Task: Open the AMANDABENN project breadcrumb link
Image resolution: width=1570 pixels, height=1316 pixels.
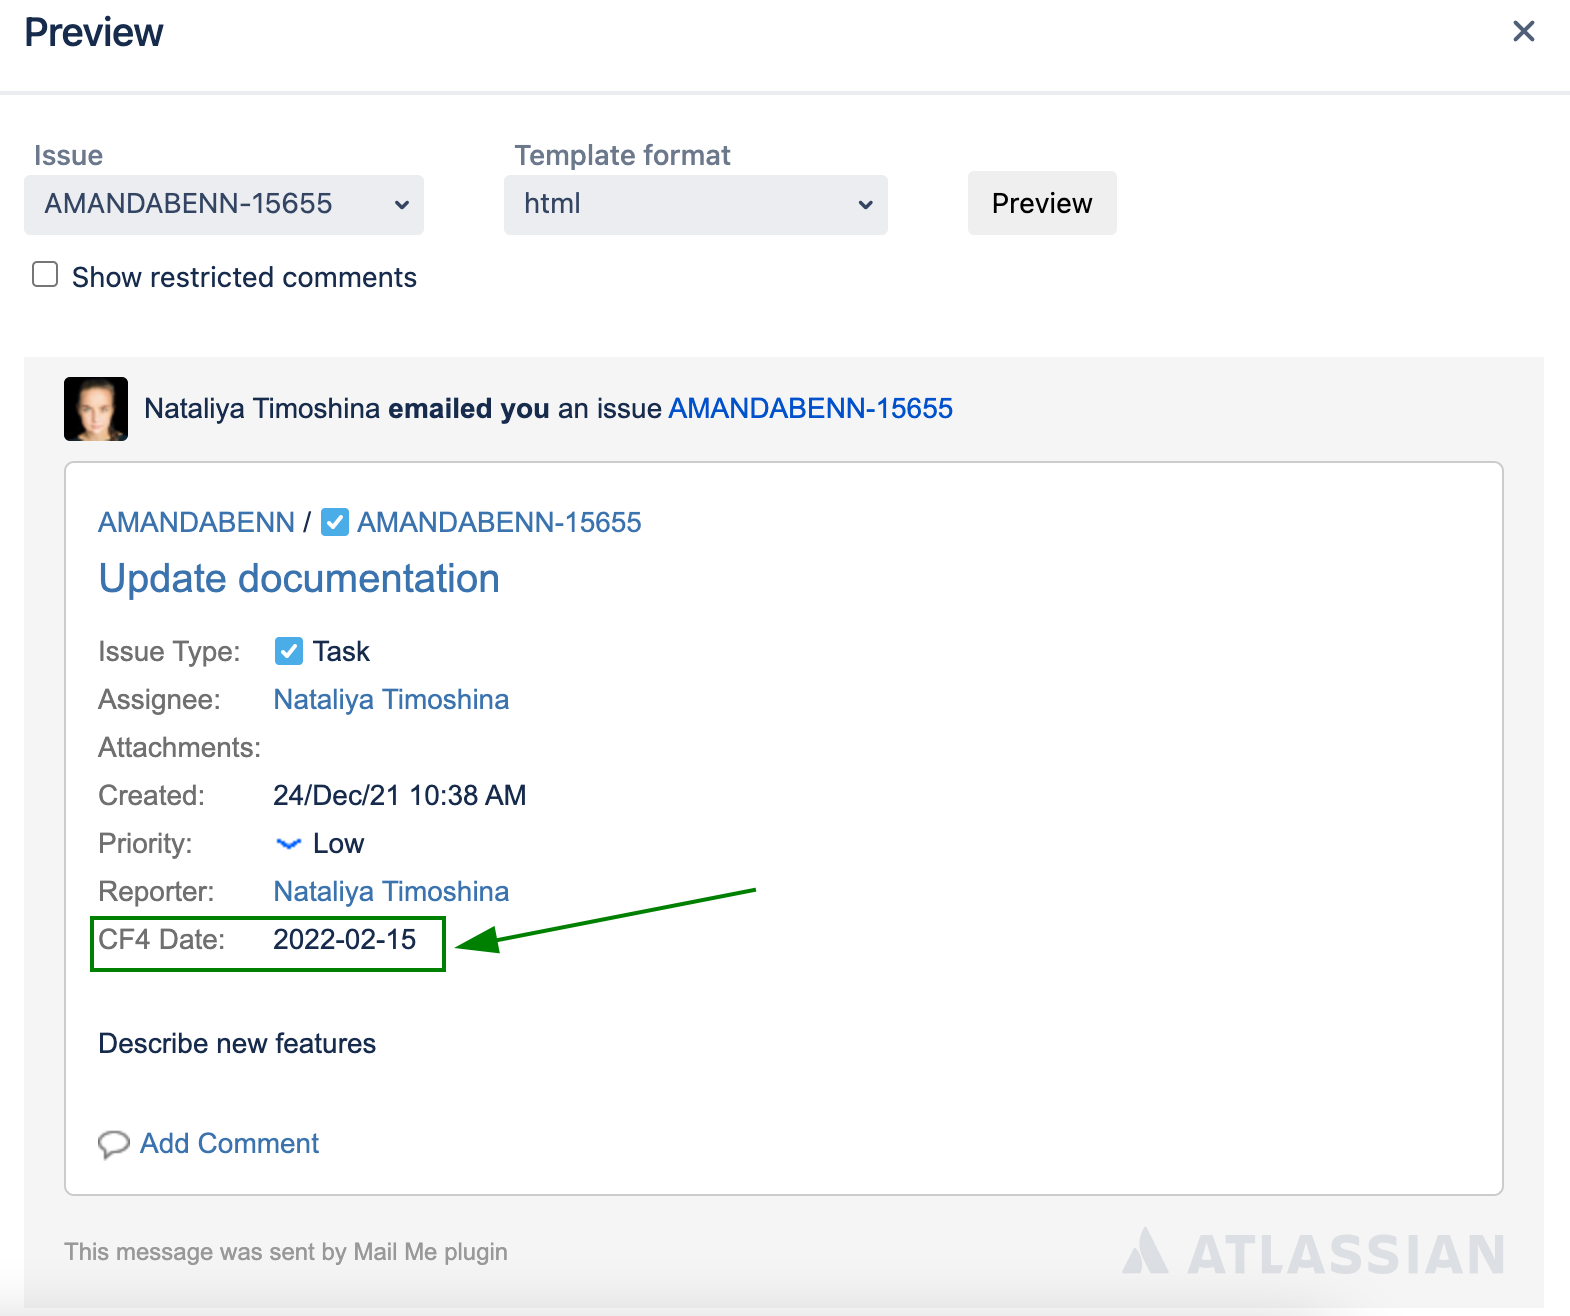Action: pyautogui.click(x=196, y=522)
